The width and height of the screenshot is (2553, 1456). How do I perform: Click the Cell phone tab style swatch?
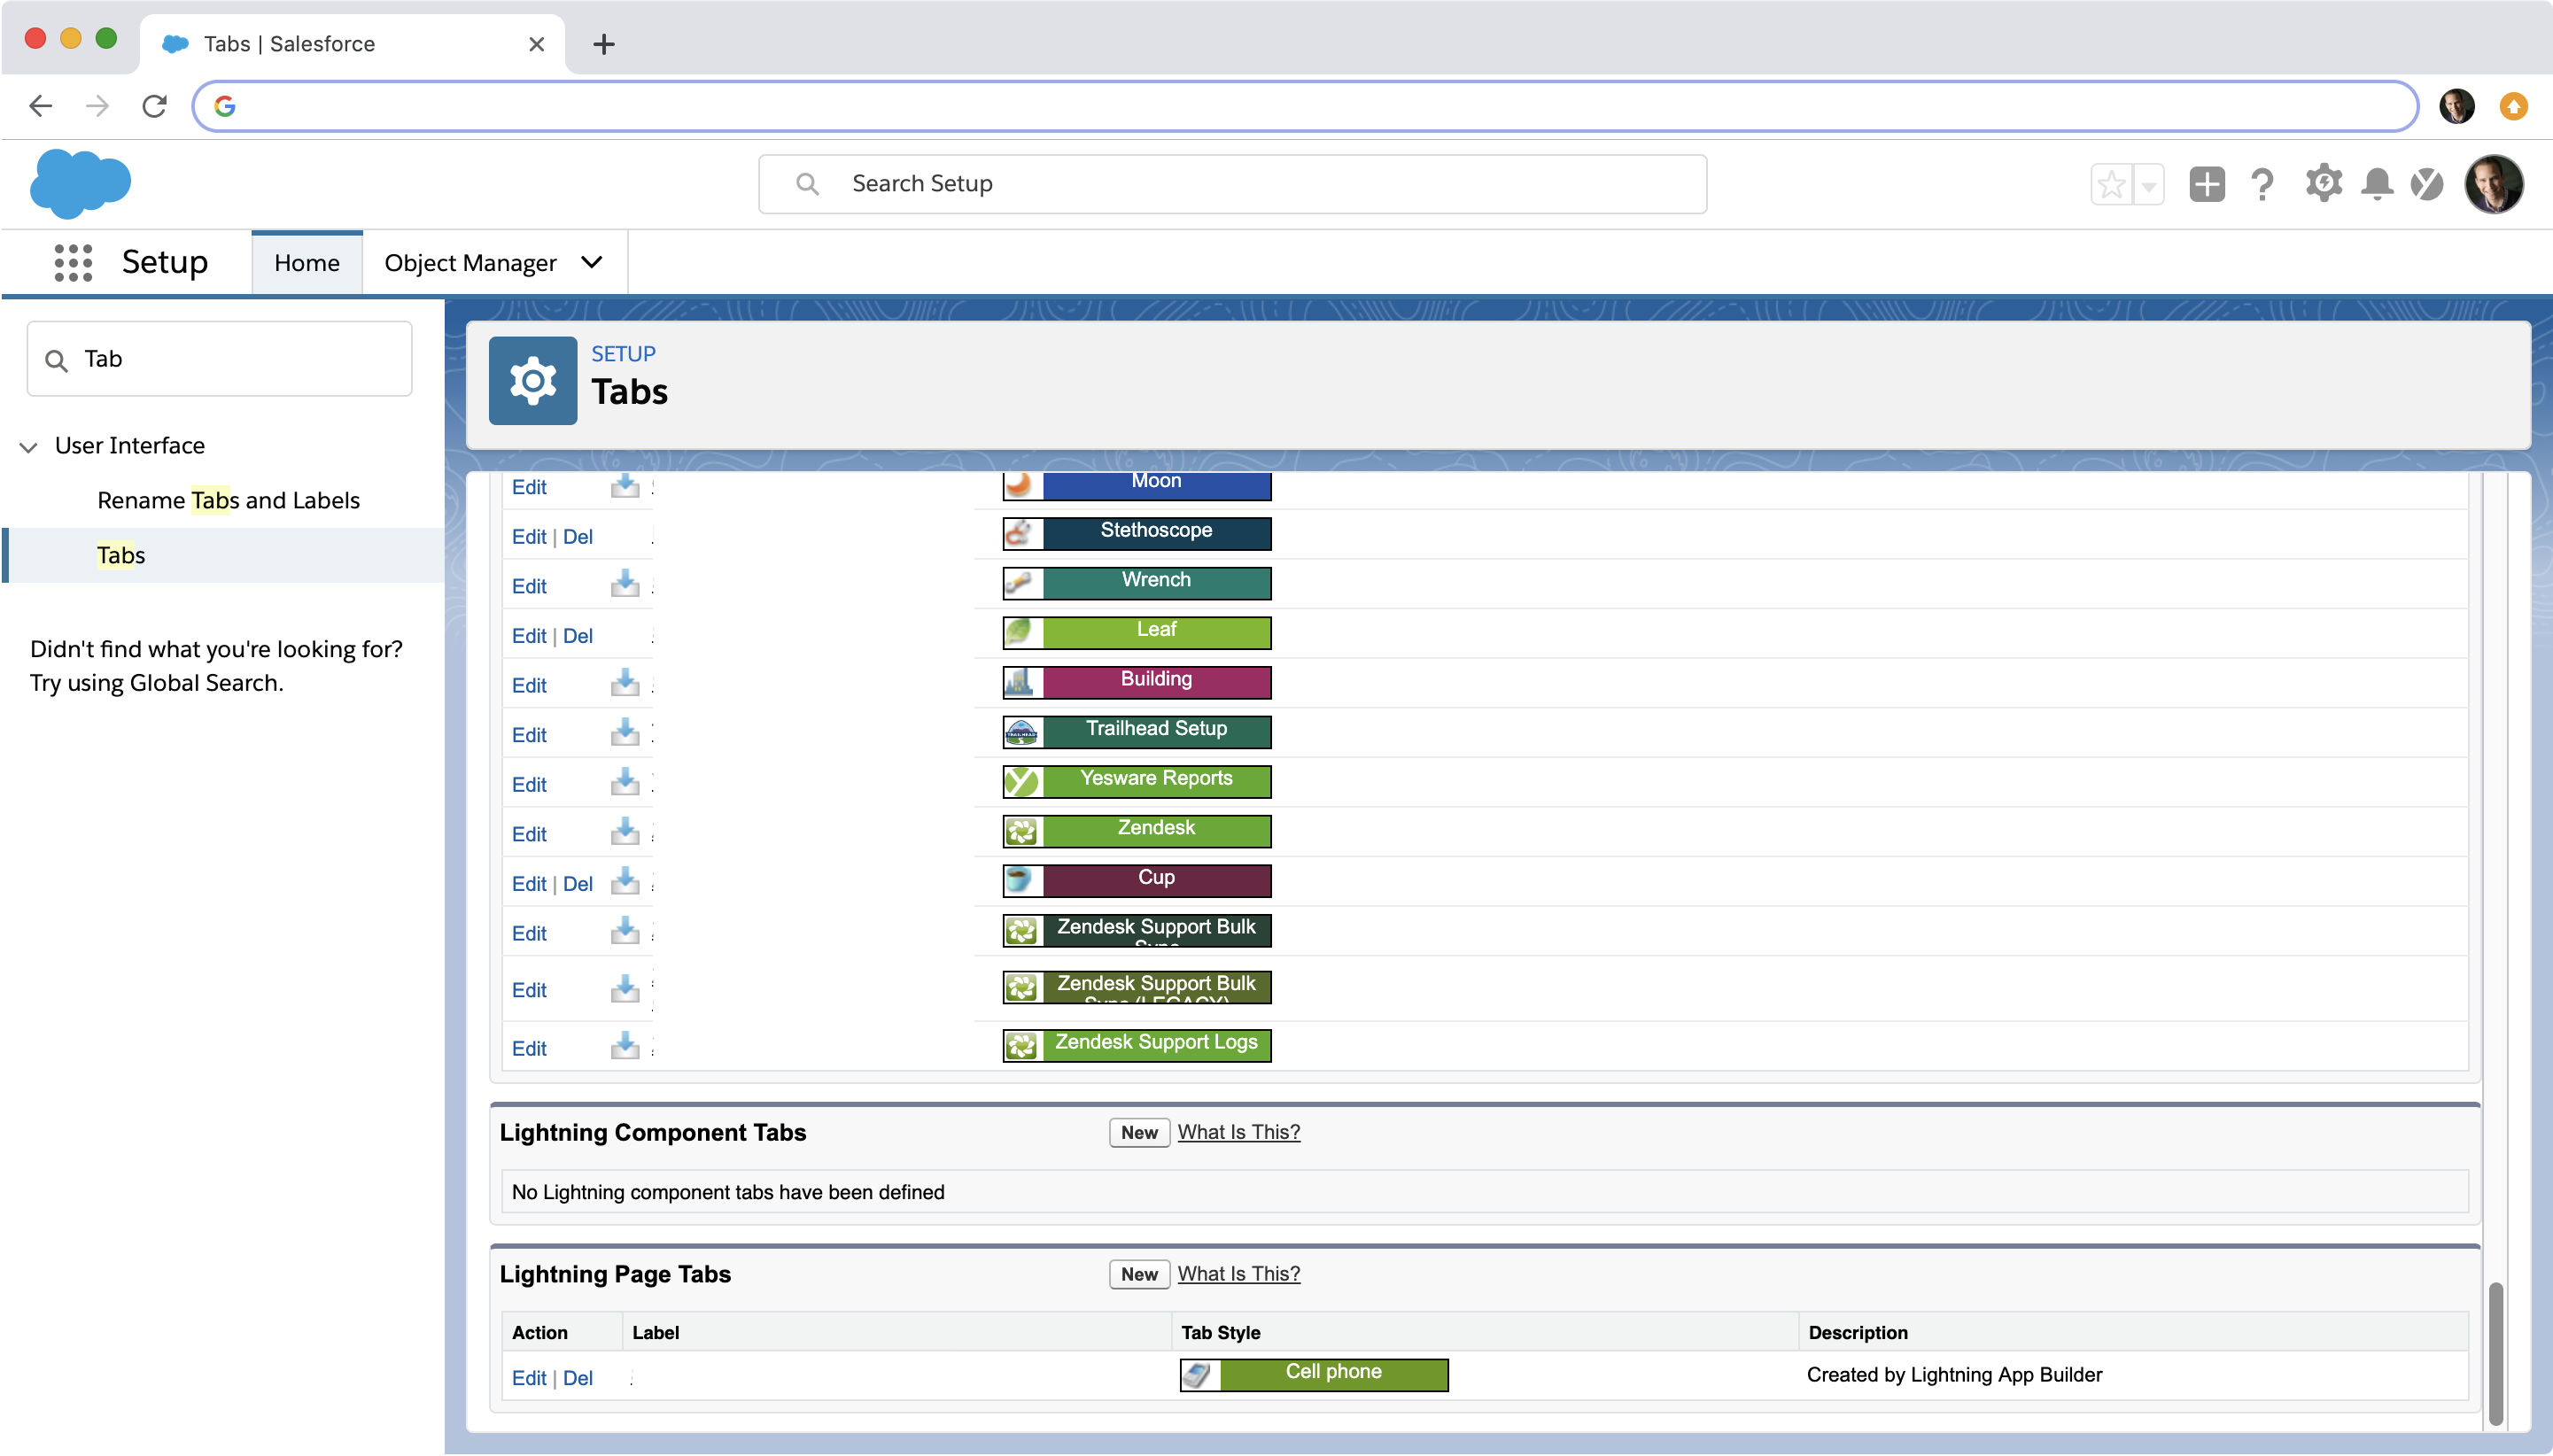1314,1374
